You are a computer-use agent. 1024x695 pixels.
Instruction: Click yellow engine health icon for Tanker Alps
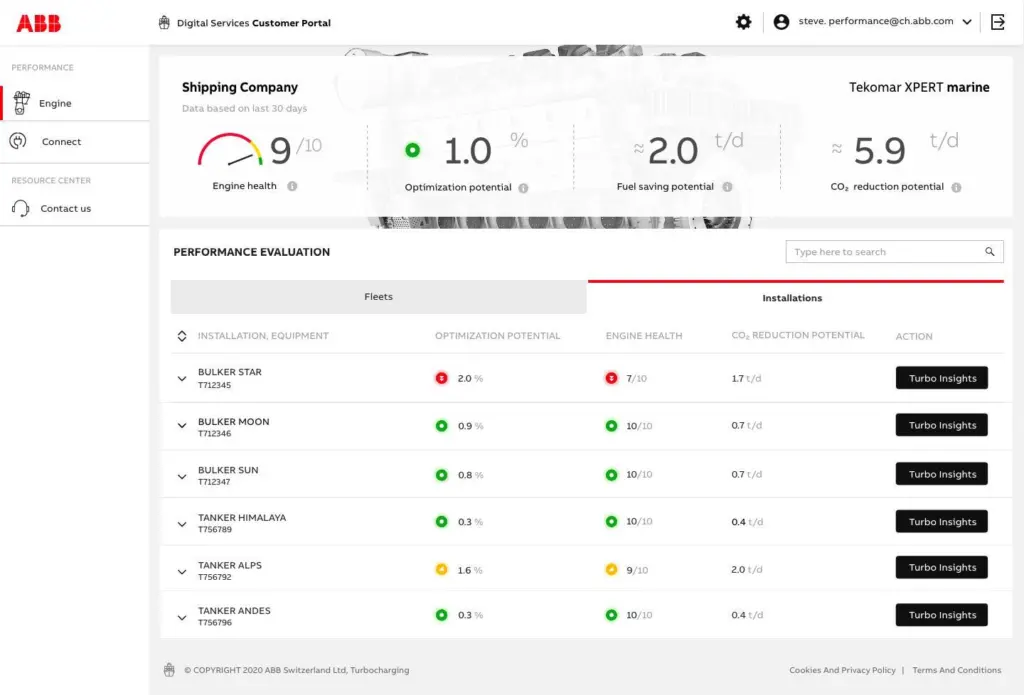[x=611, y=570]
